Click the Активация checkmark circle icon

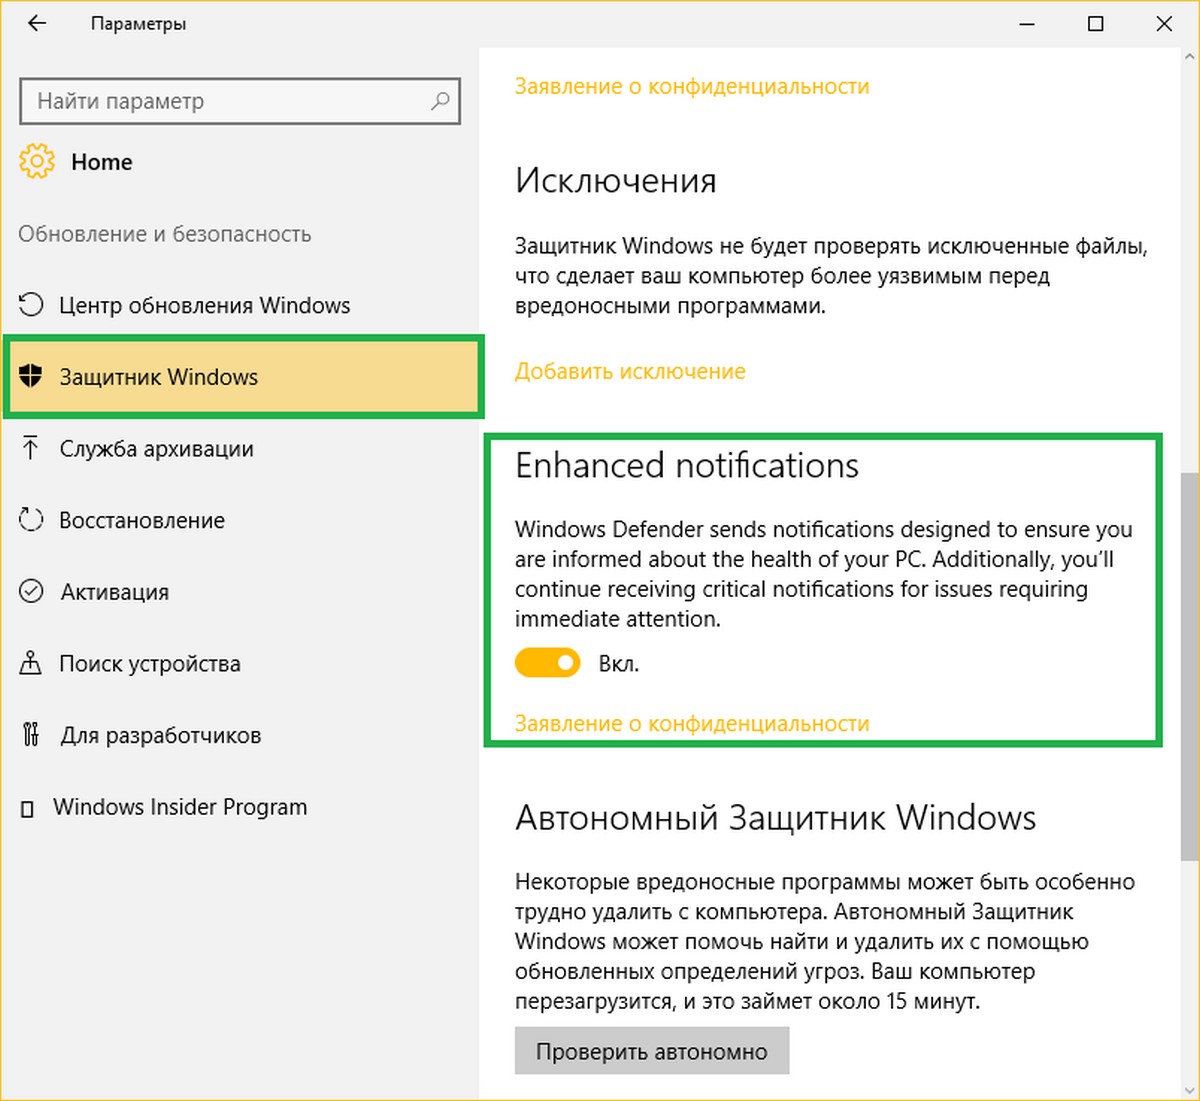[31, 591]
